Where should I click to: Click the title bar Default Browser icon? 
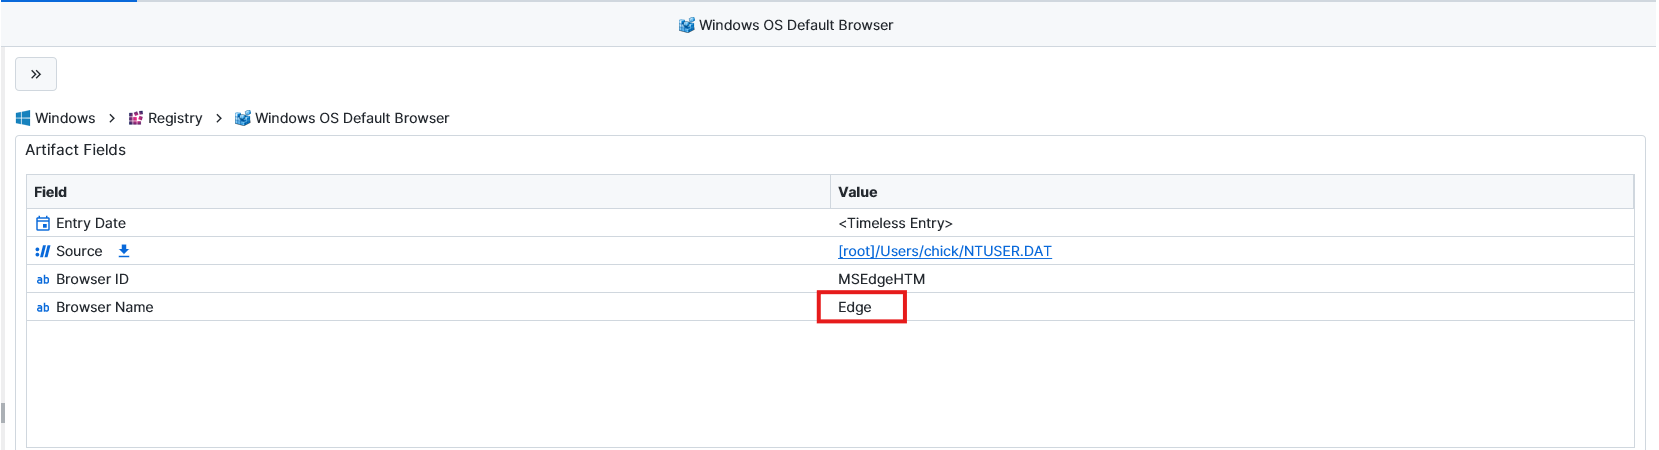686,25
